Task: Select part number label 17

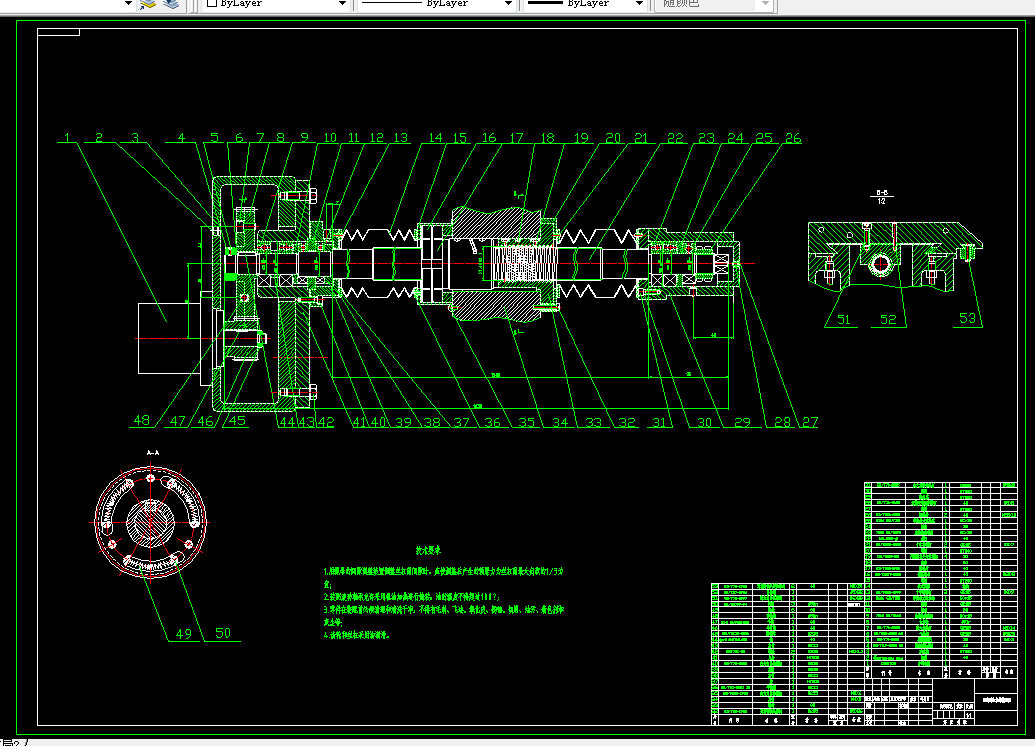Action: point(516,137)
